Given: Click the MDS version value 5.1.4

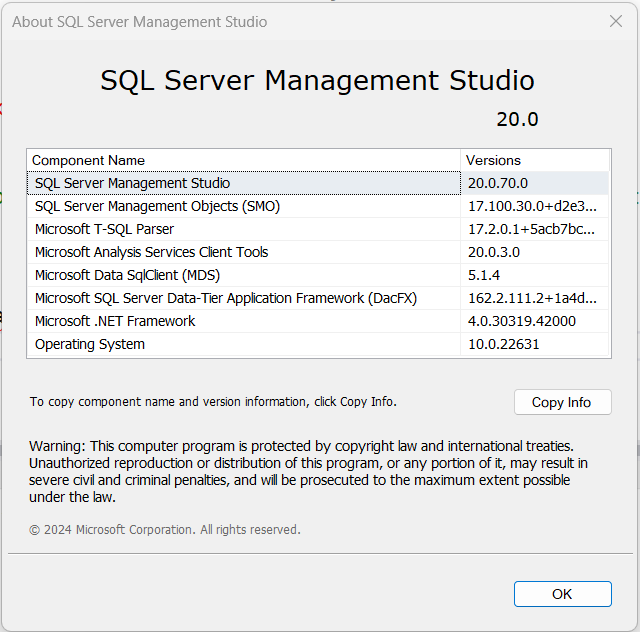Looking at the screenshot, I should click(484, 275).
